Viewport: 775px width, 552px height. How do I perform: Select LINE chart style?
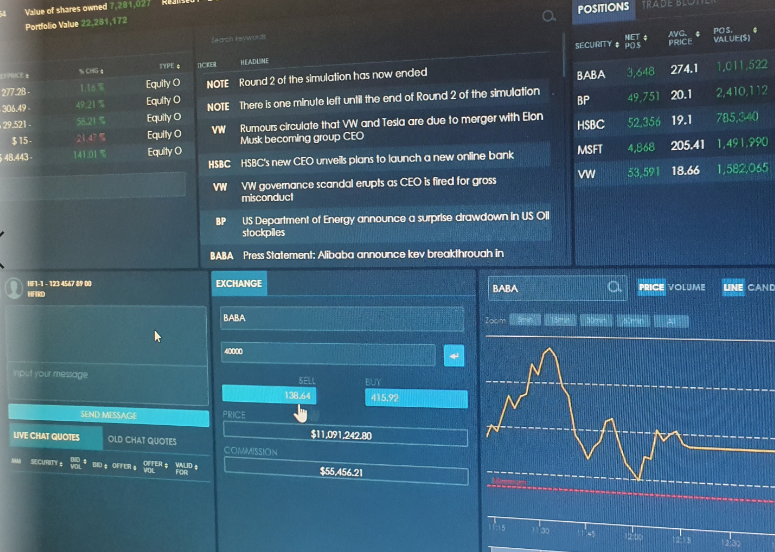732,287
